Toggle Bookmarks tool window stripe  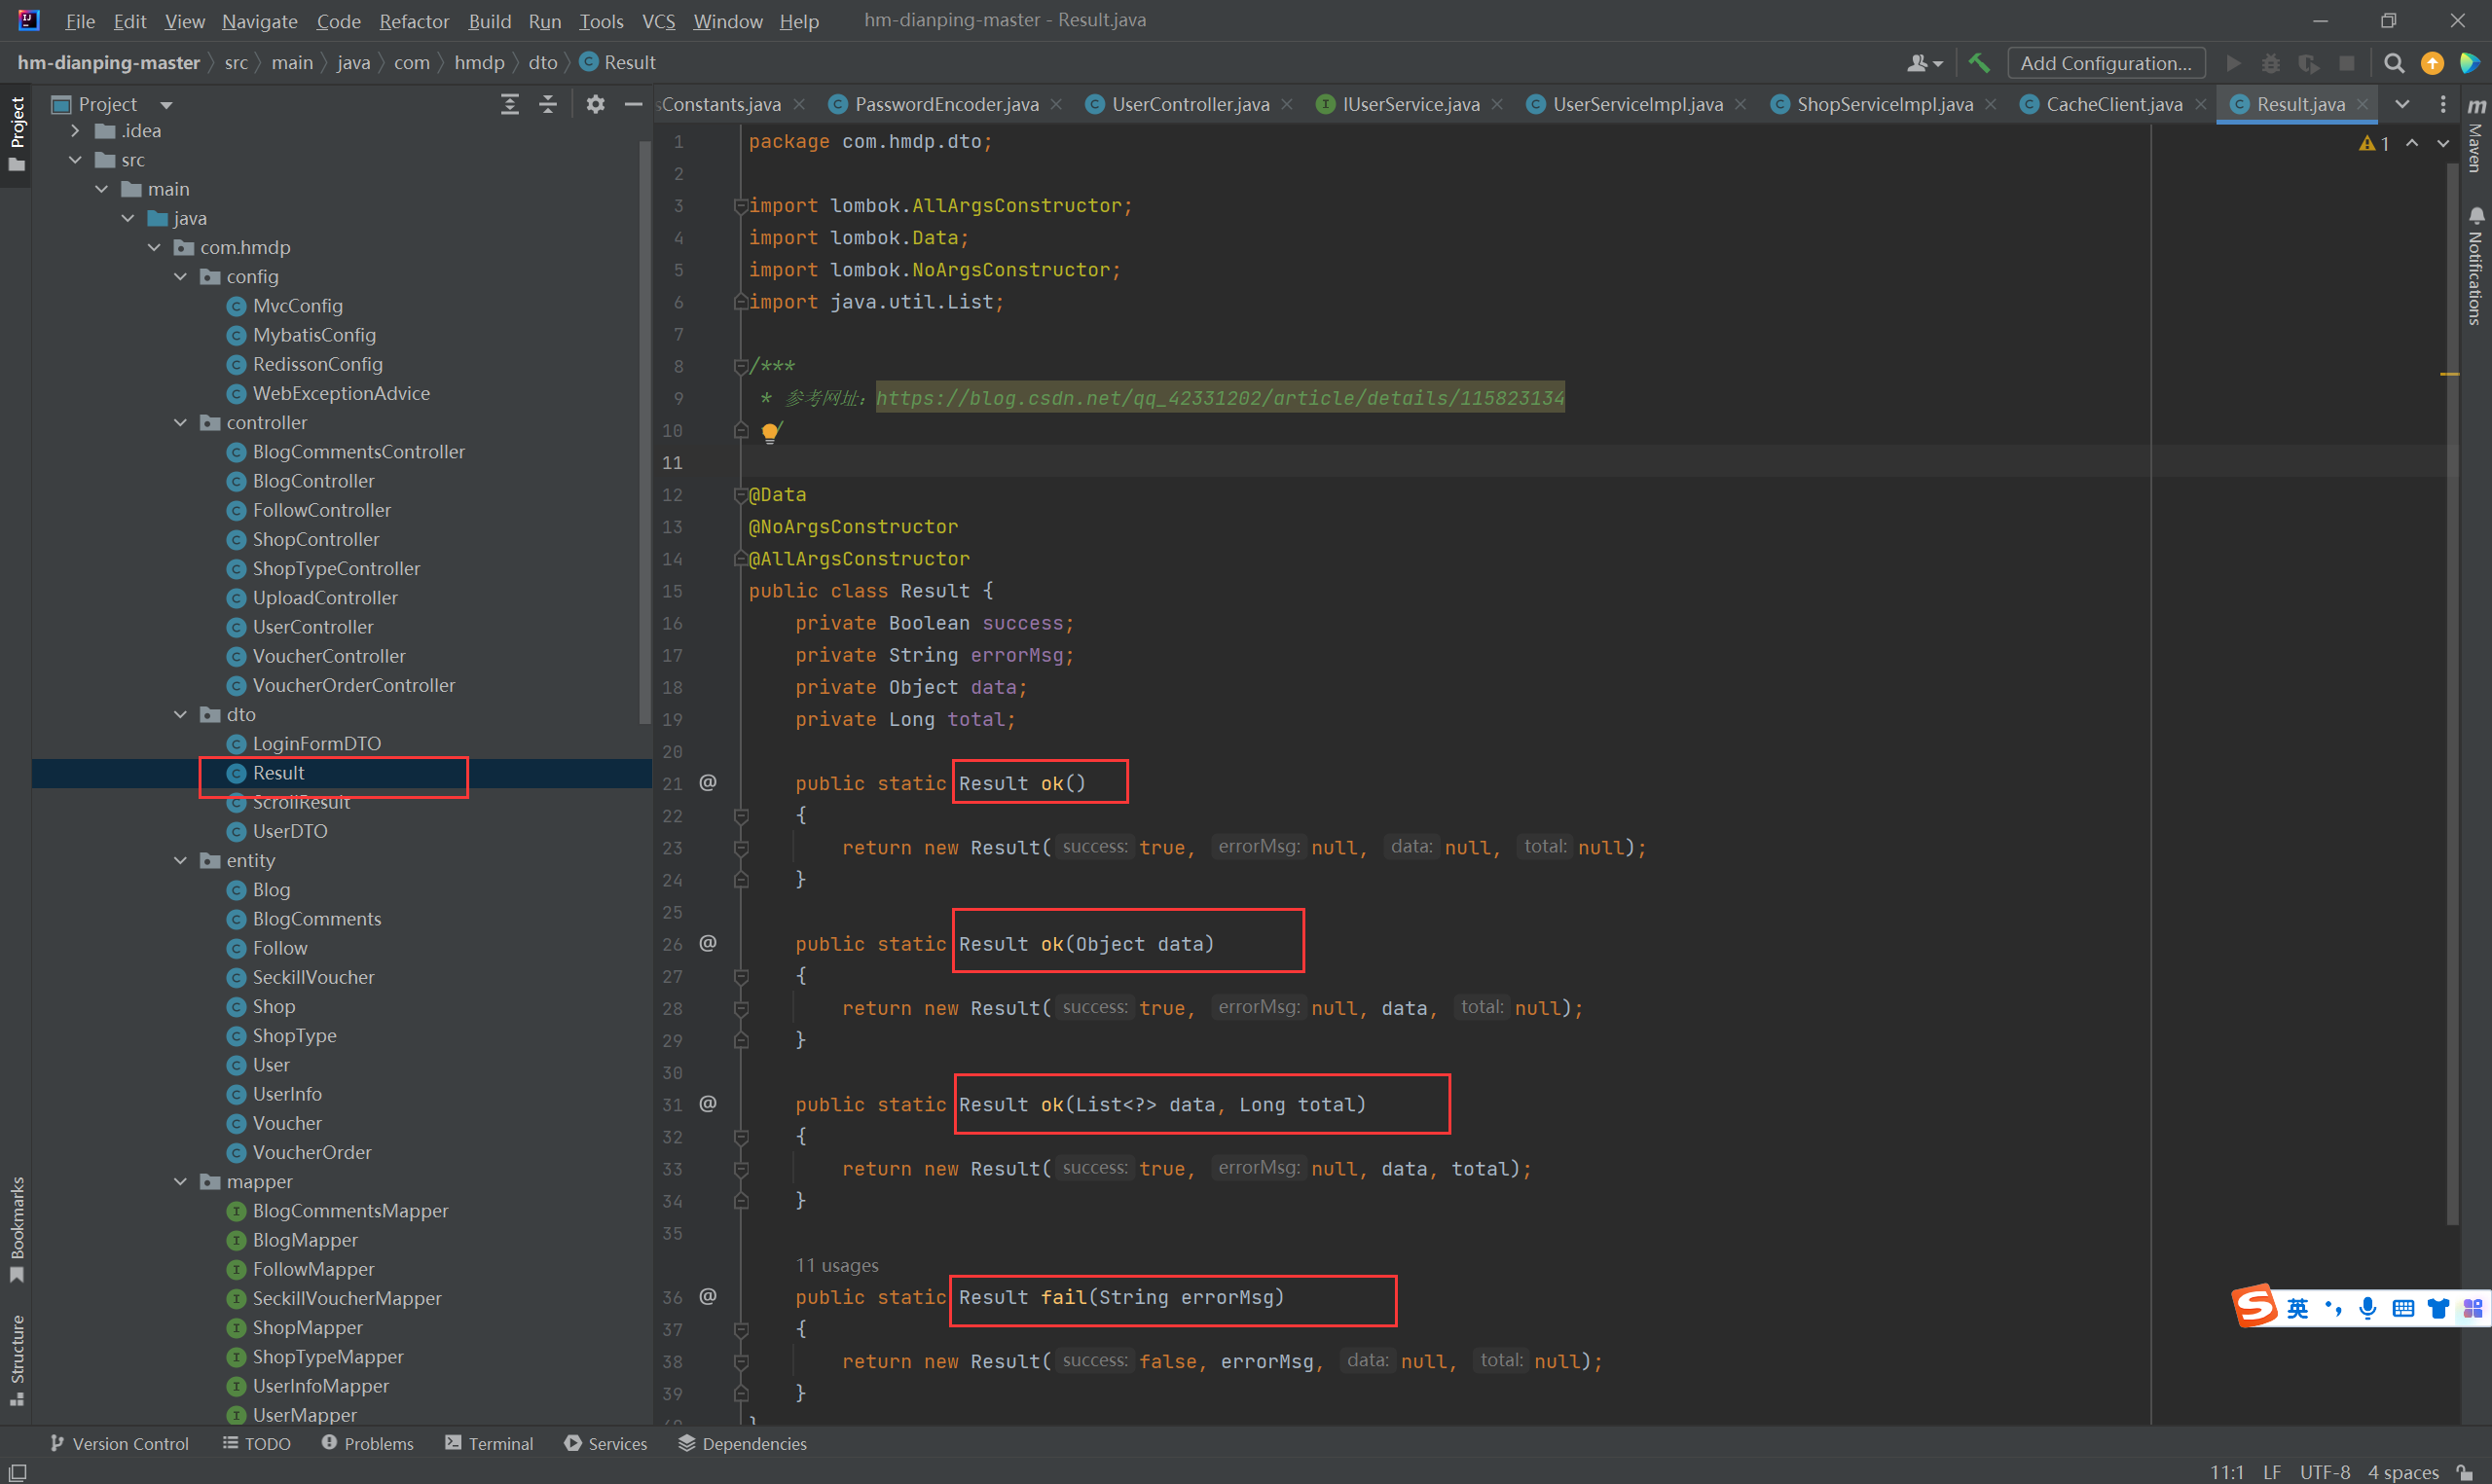coord(17,1229)
